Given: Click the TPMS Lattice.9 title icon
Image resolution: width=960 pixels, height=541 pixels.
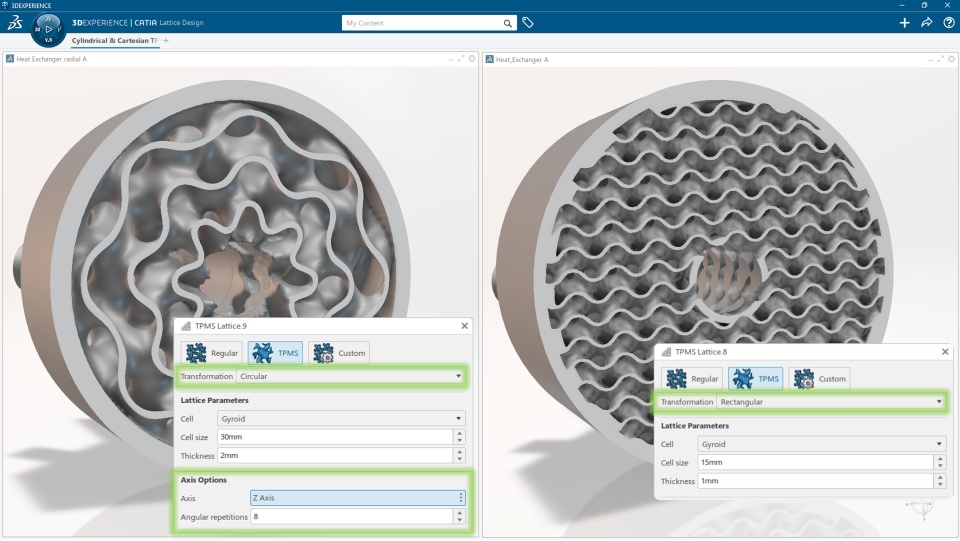Looking at the screenshot, I should pos(186,326).
